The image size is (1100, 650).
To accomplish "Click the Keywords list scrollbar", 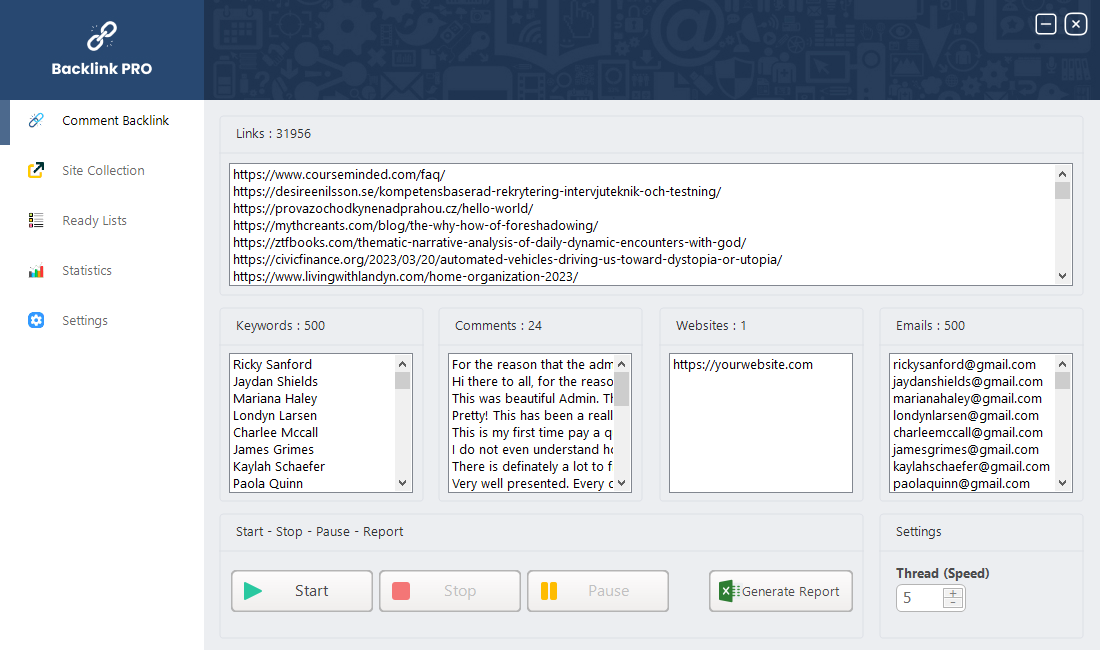I will [402, 420].
